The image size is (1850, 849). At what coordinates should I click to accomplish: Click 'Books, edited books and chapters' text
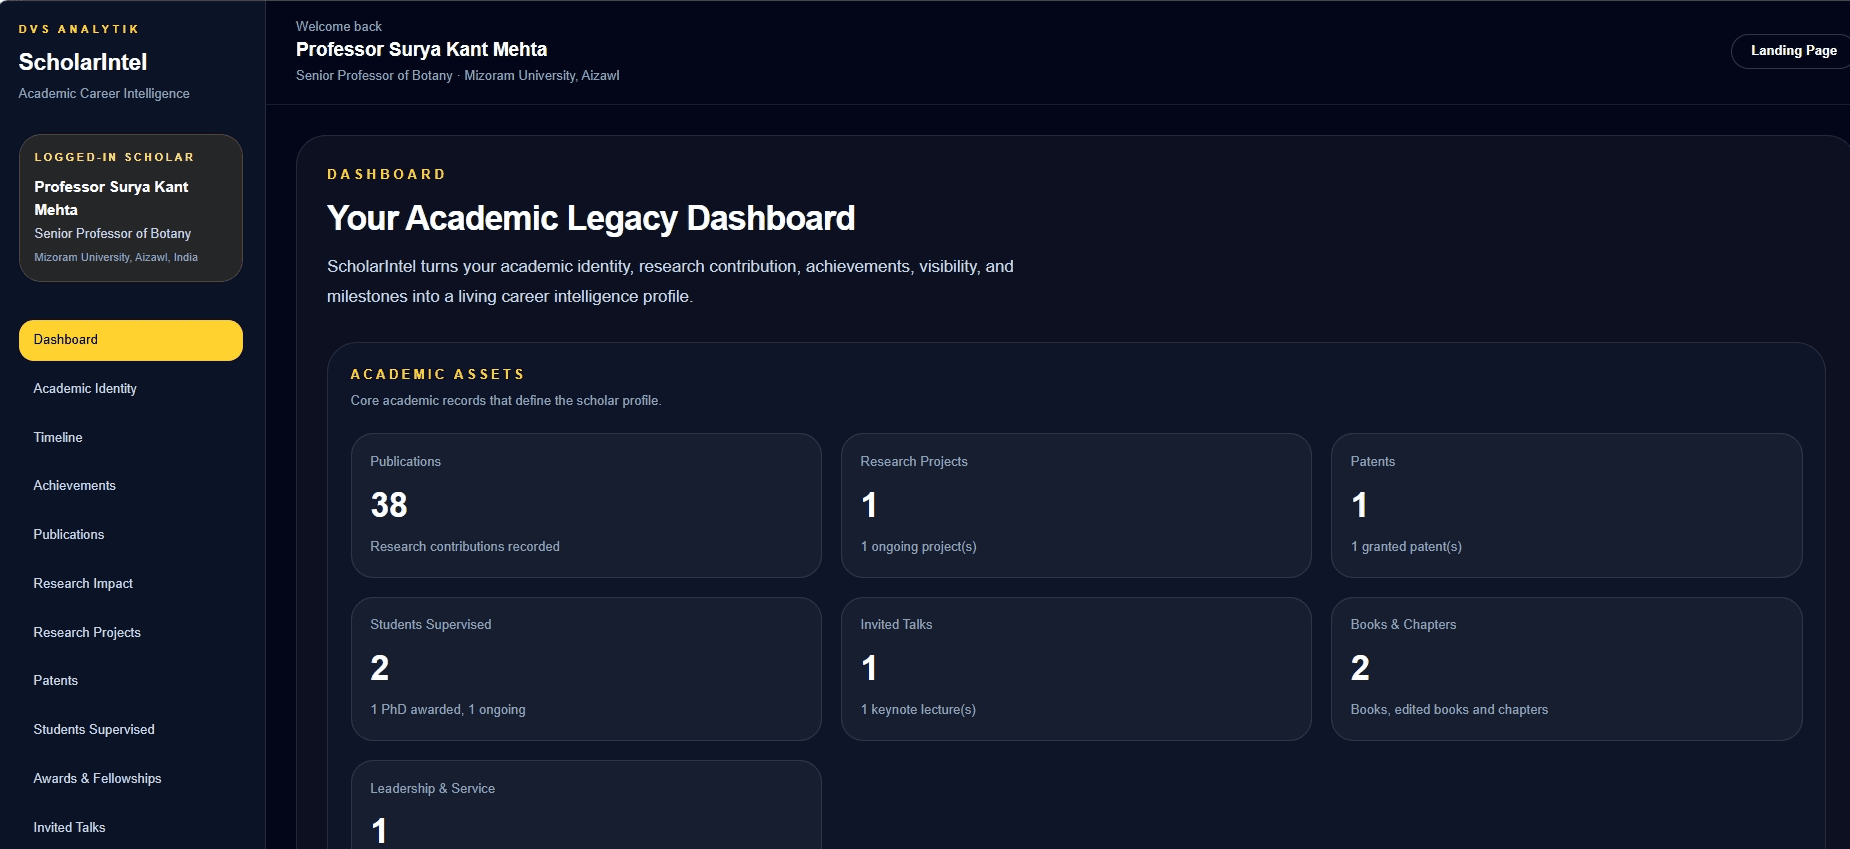coord(1449,710)
